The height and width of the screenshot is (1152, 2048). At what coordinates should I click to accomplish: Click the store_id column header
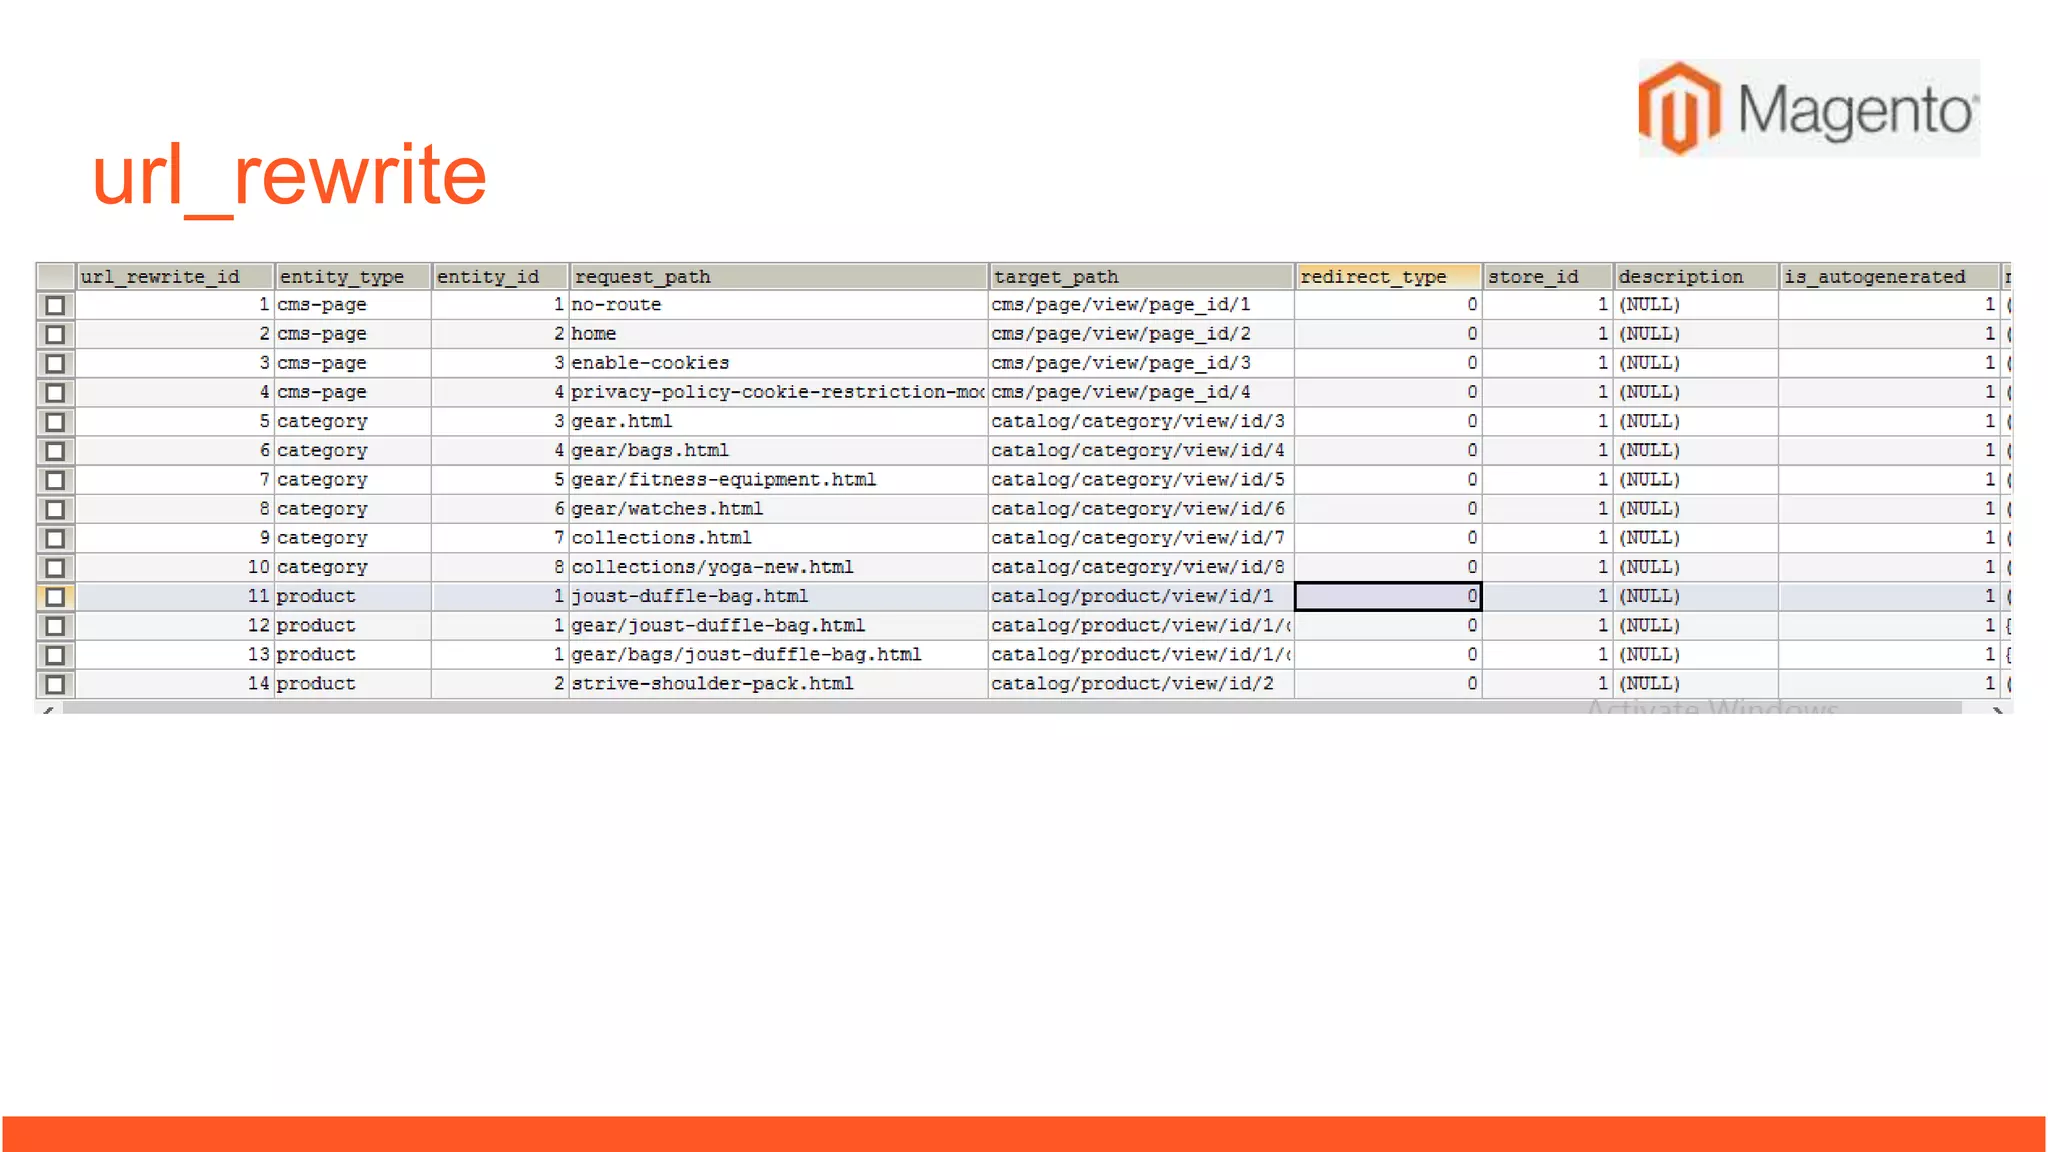(1548, 277)
